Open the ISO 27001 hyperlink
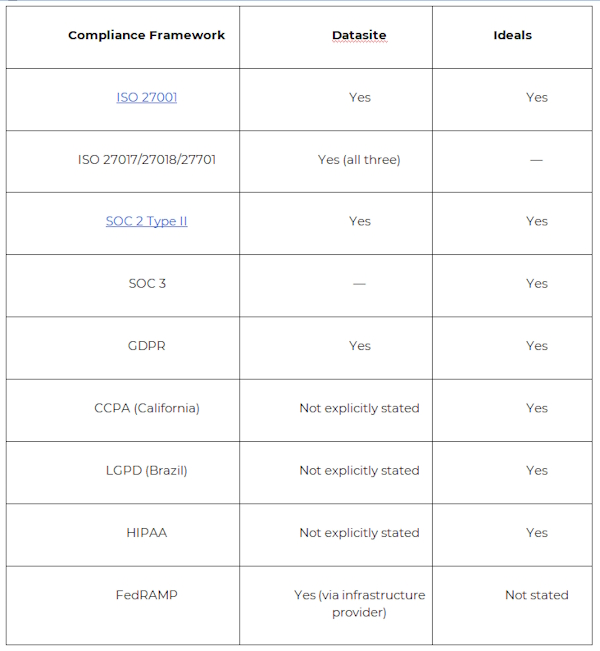Viewport: 600px width, 651px height. tap(147, 97)
